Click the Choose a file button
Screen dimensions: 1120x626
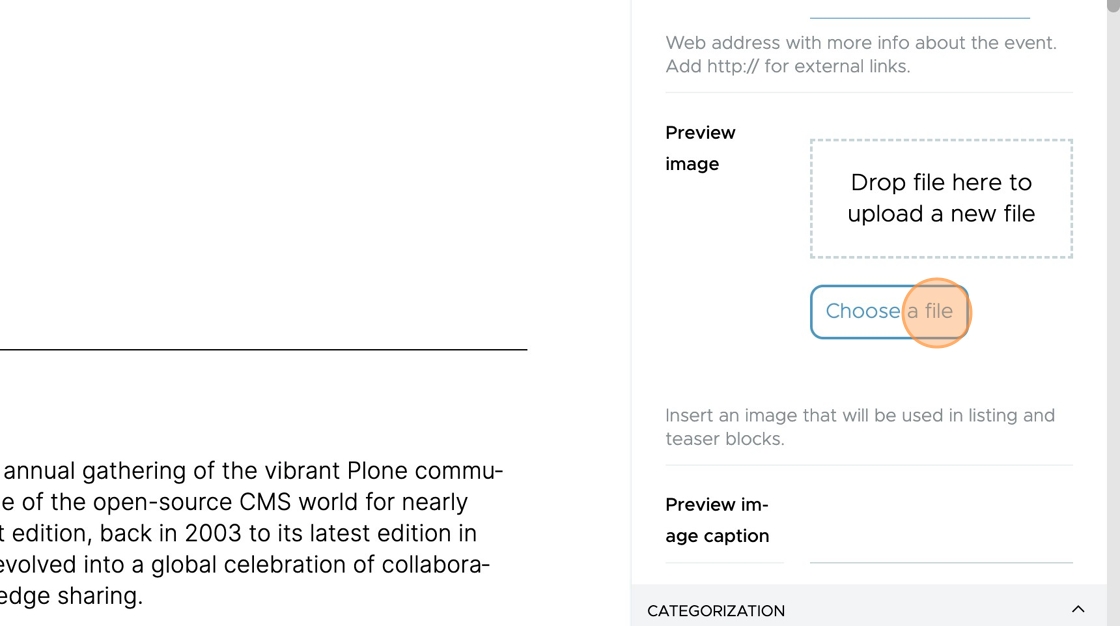tap(889, 312)
